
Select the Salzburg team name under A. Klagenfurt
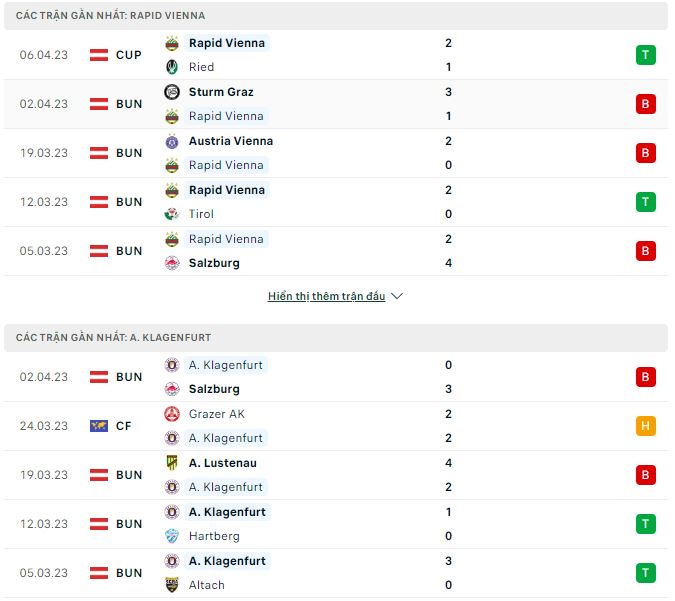[214, 389]
